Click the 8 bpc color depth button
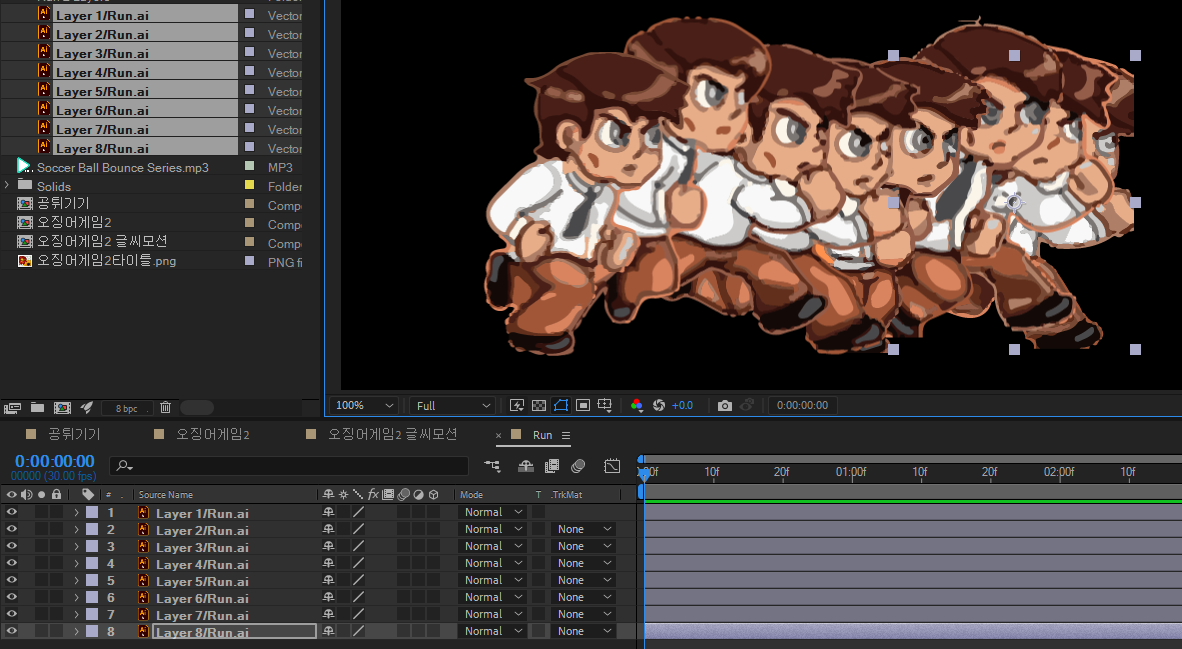 click(x=127, y=409)
